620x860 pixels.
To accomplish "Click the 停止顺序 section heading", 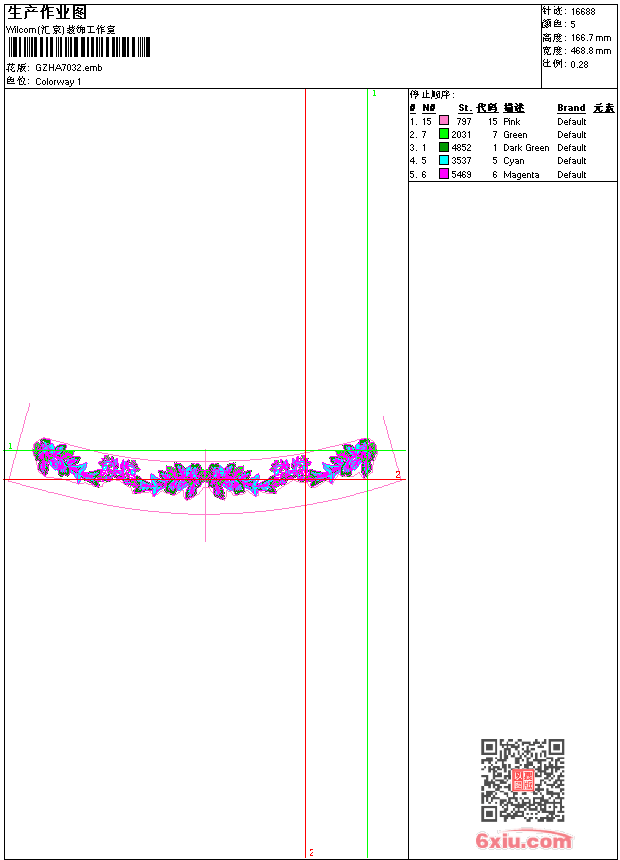I will click(432, 95).
